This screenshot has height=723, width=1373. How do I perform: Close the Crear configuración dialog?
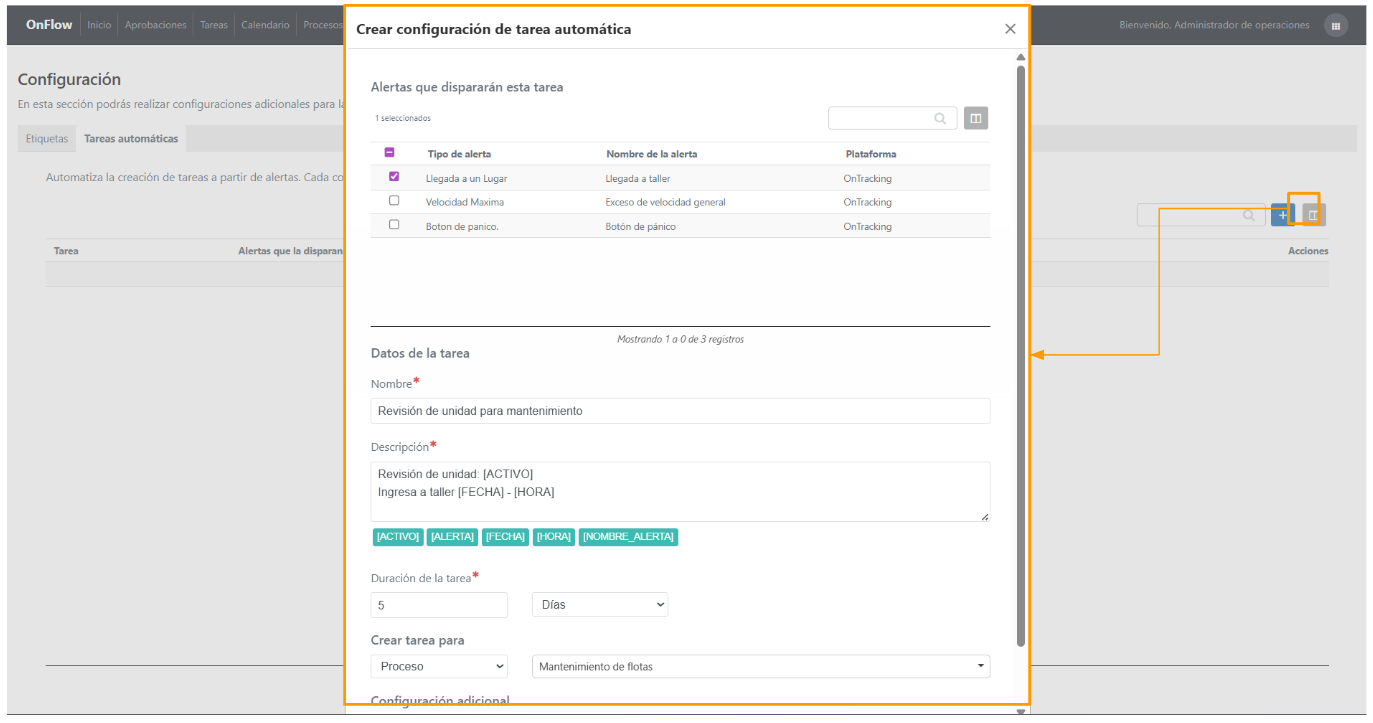click(1010, 29)
